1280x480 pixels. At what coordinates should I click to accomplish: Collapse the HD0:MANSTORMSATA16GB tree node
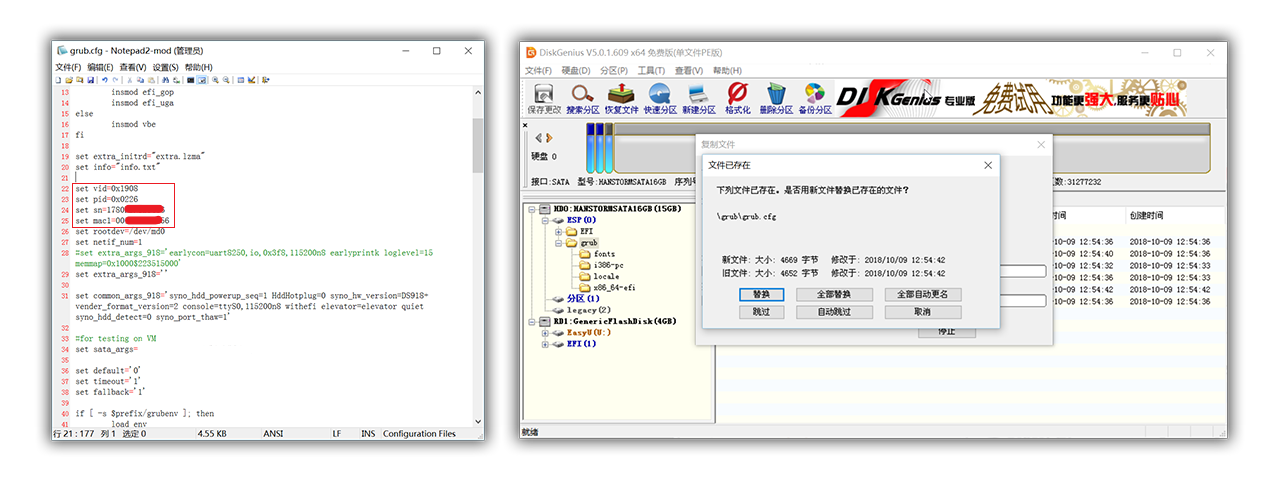pos(530,209)
